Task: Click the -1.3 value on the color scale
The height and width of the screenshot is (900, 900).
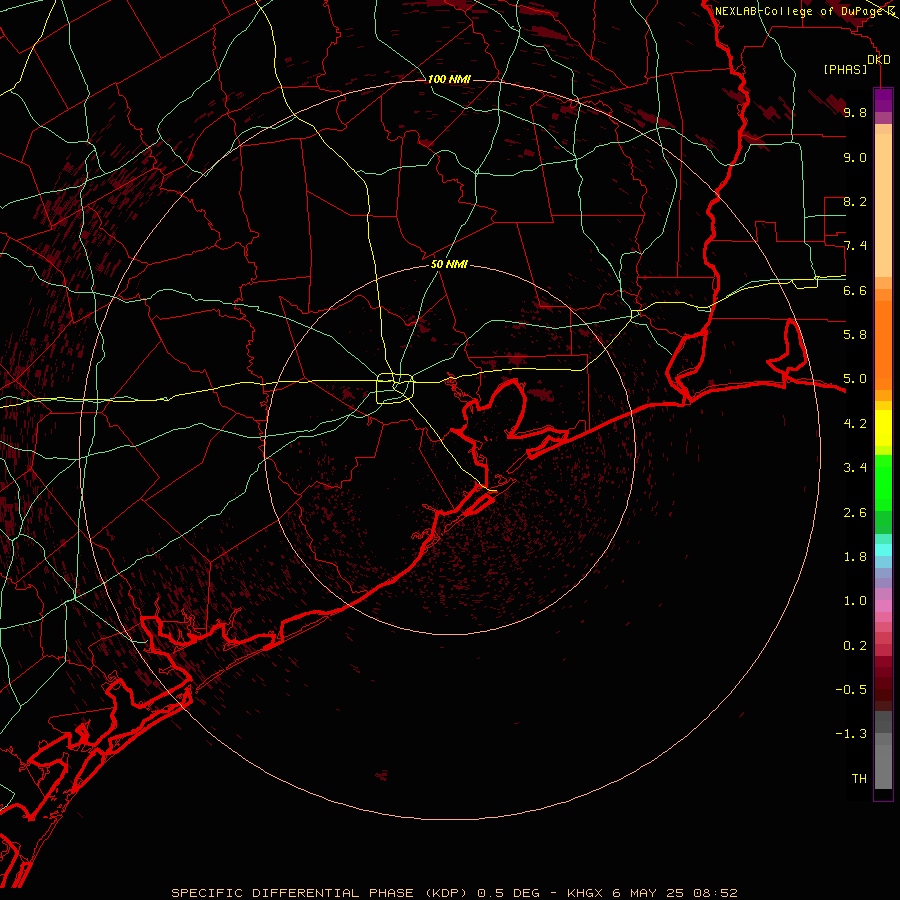Action: (851, 734)
